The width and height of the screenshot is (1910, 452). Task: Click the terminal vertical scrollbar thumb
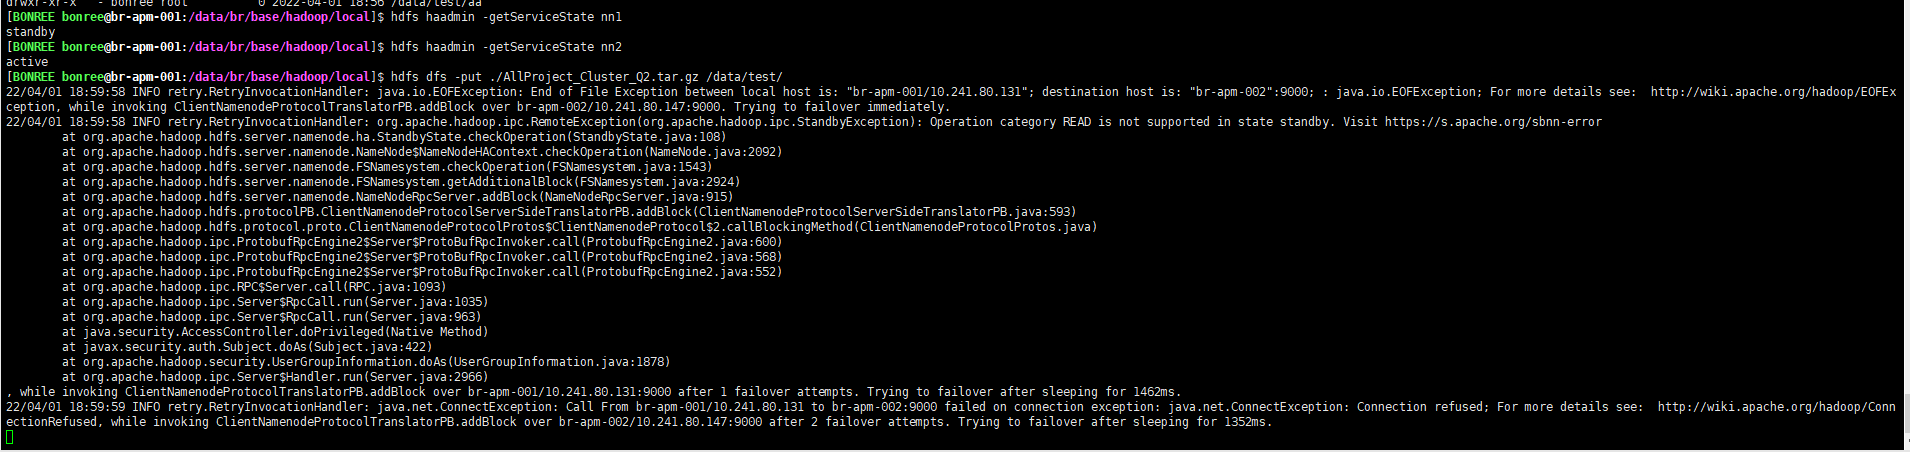(x=1905, y=412)
